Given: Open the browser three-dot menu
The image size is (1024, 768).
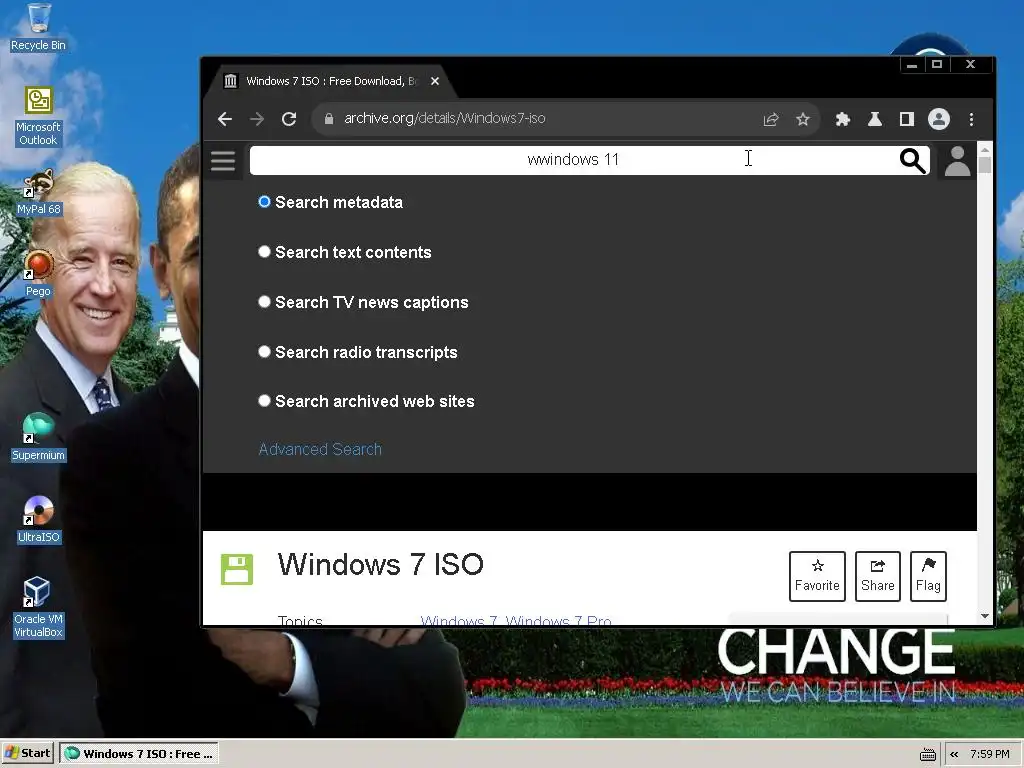Looking at the screenshot, I should pyautogui.click(x=971, y=119).
